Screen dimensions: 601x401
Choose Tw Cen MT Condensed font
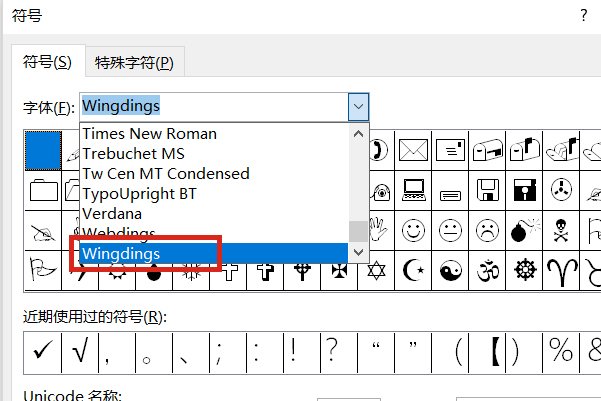click(214, 174)
